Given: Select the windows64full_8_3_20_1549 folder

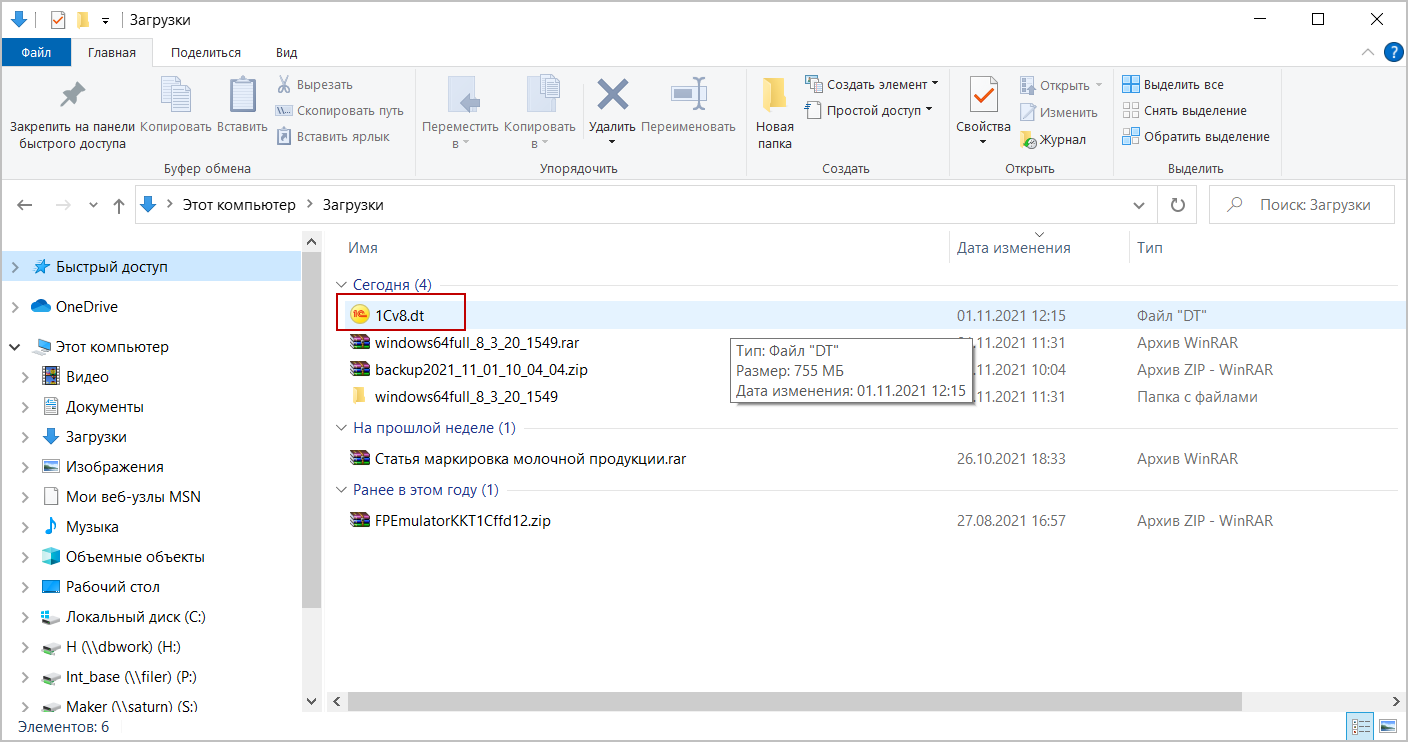Looking at the screenshot, I should [466, 397].
